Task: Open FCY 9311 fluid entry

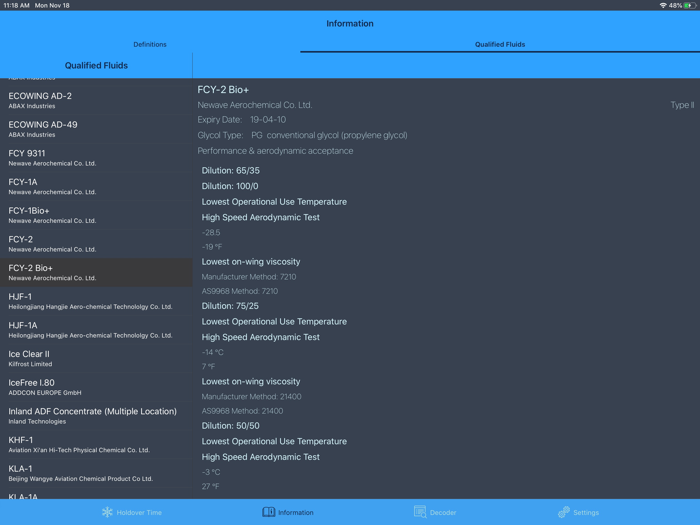Action: 96,158
